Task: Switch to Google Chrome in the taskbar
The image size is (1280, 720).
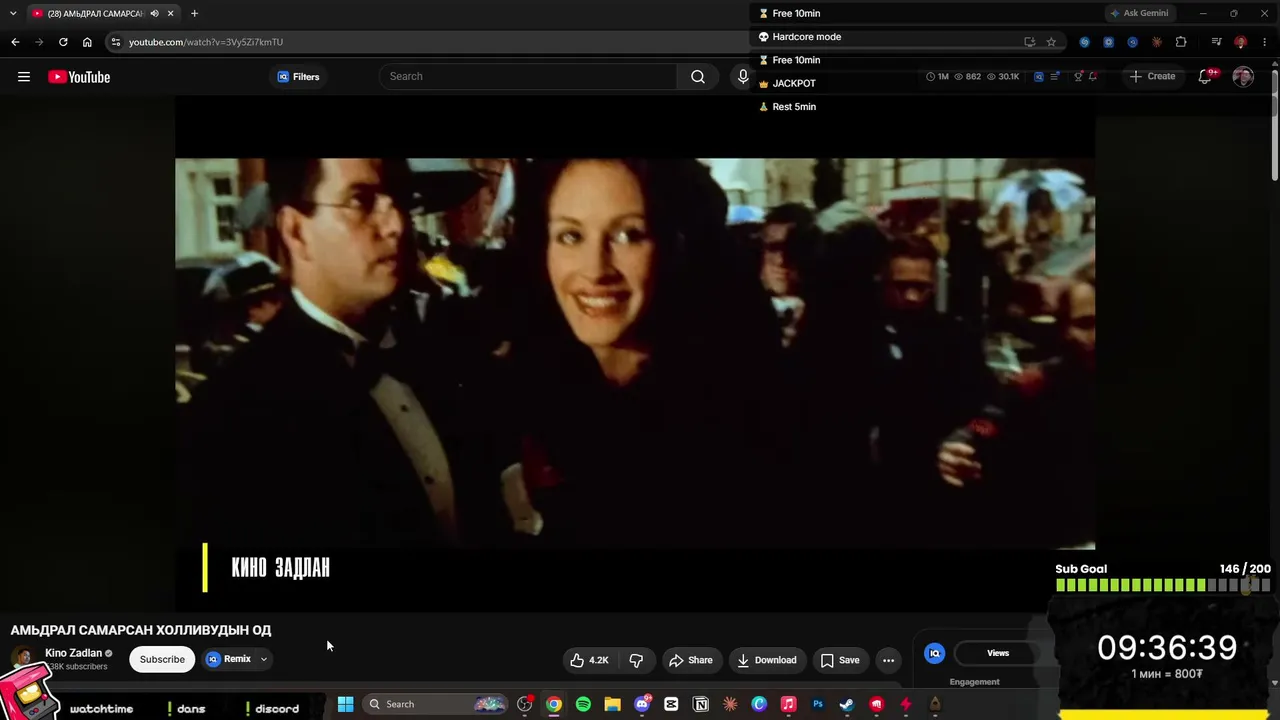Action: pos(554,704)
